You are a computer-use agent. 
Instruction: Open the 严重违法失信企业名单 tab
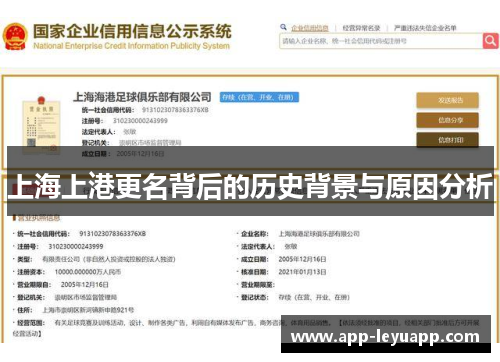pos(425,28)
